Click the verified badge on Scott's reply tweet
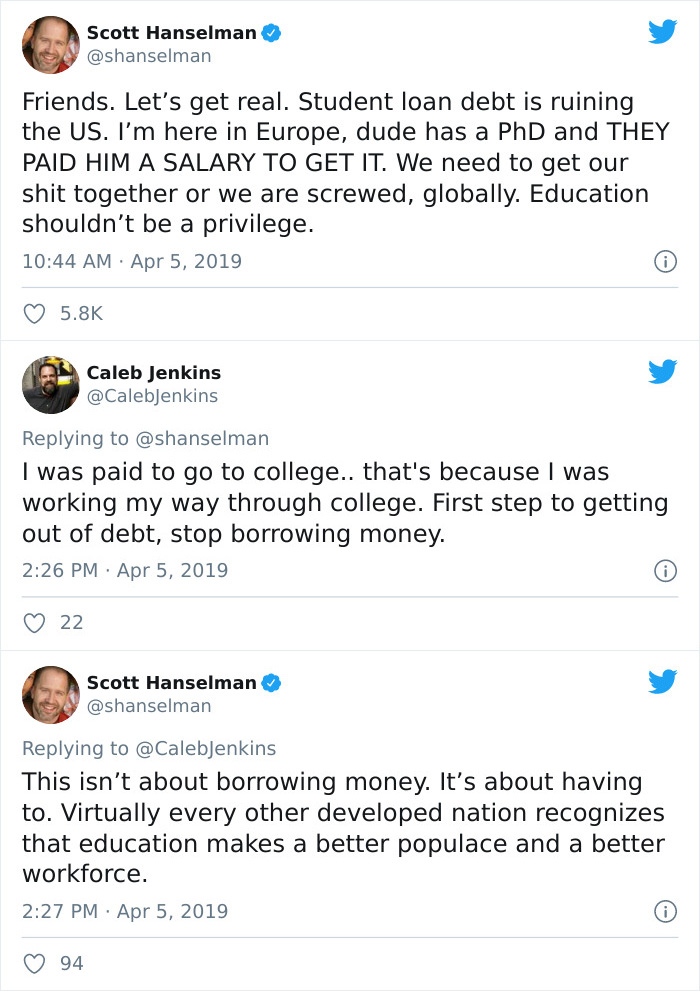The width and height of the screenshot is (700, 991). pyautogui.click(x=270, y=682)
